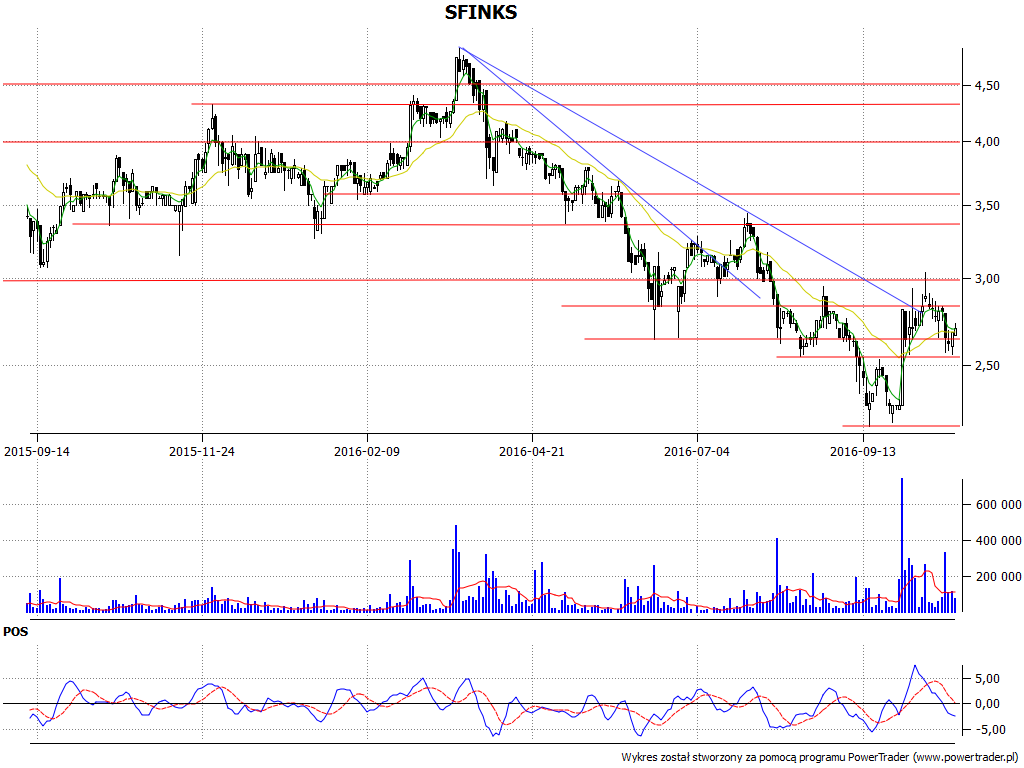This screenshot has width=1024, height=768.
Task: Select the 2016-07-04 date label
Action: (x=697, y=451)
